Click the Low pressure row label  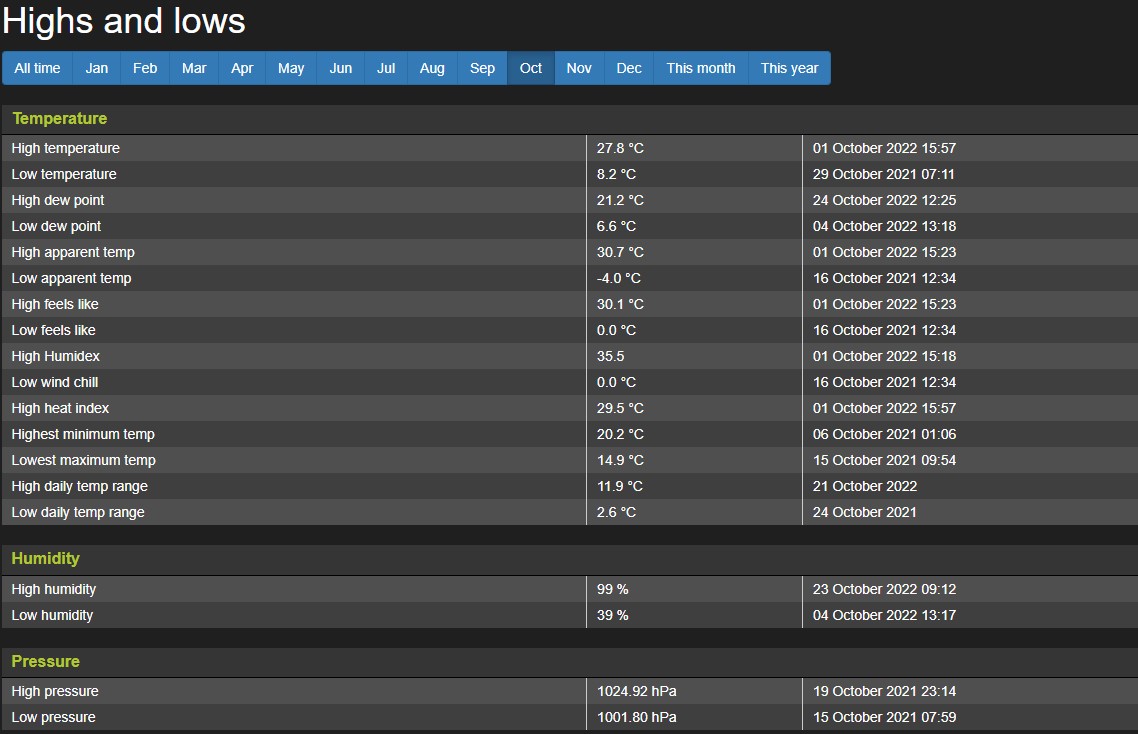point(54,717)
